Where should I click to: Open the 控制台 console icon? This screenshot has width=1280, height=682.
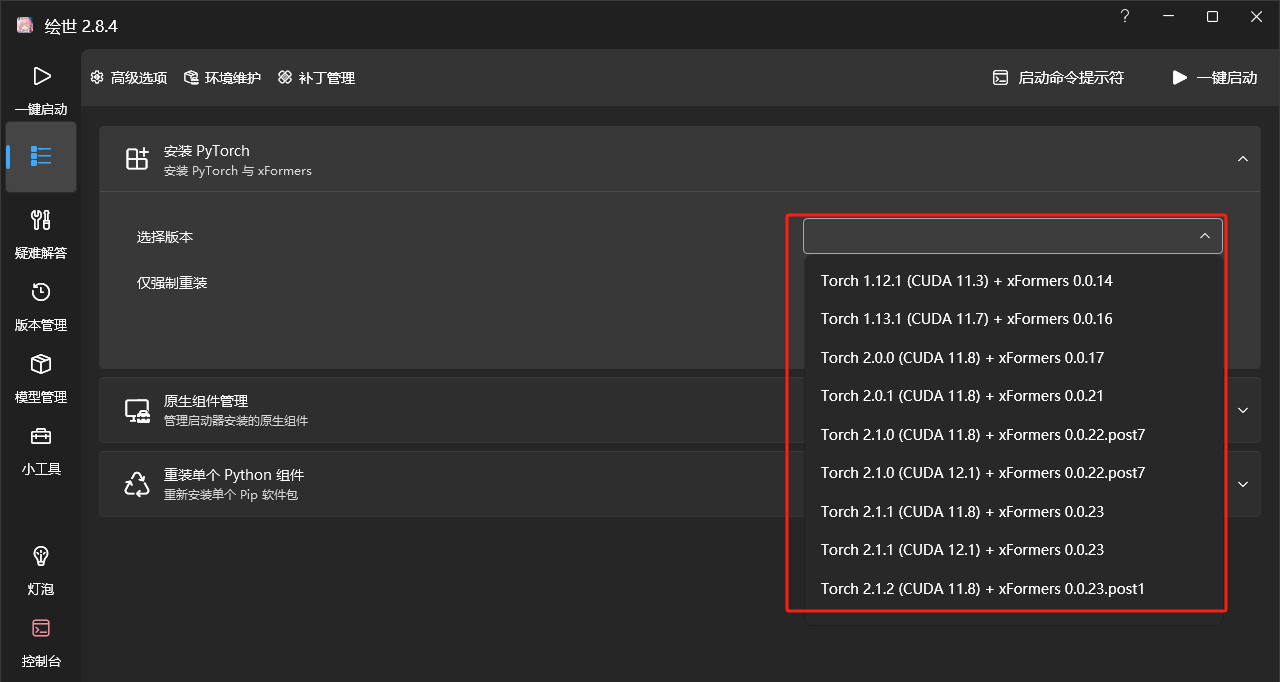click(41, 628)
